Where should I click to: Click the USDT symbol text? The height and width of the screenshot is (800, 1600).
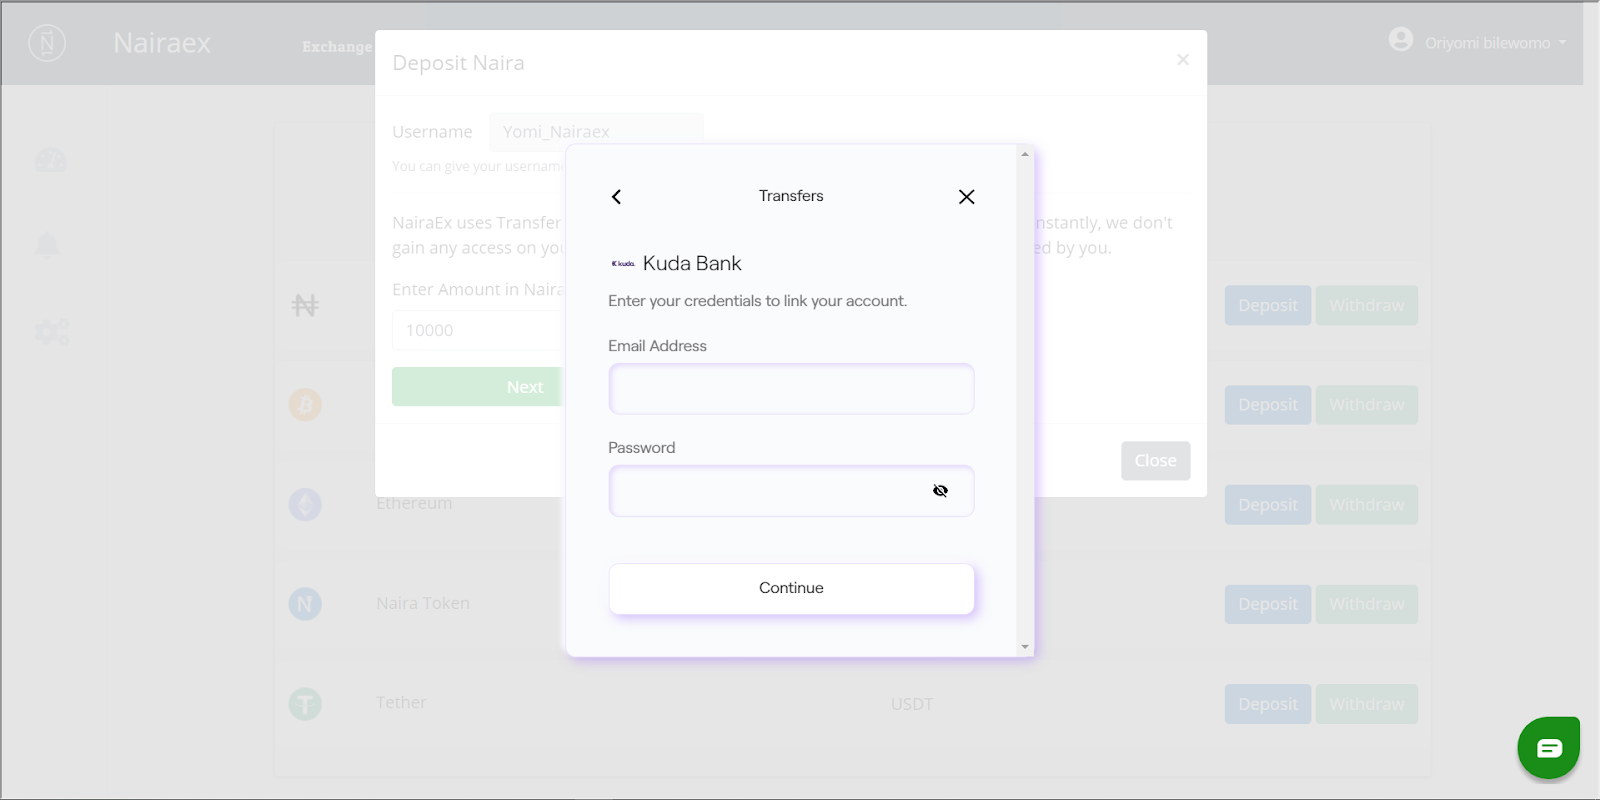(912, 704)
